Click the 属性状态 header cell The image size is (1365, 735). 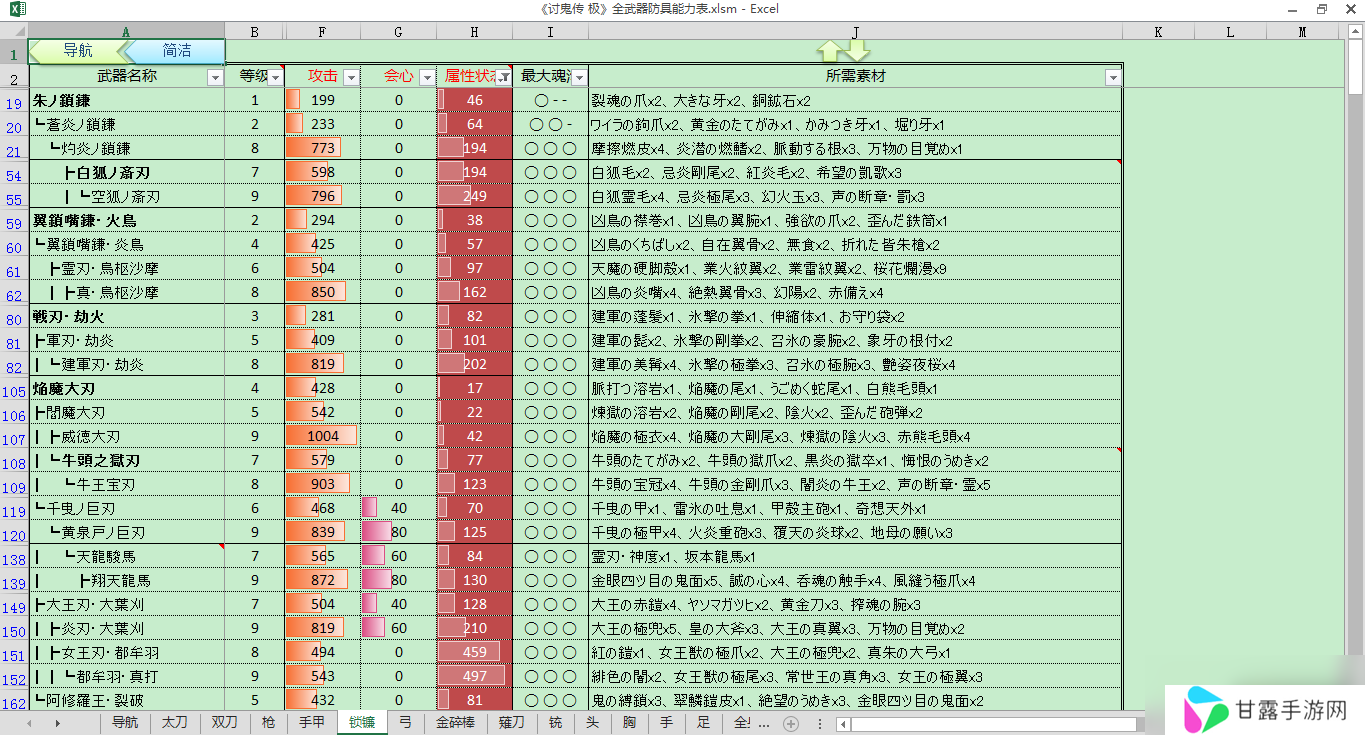[x=475, y=76]
